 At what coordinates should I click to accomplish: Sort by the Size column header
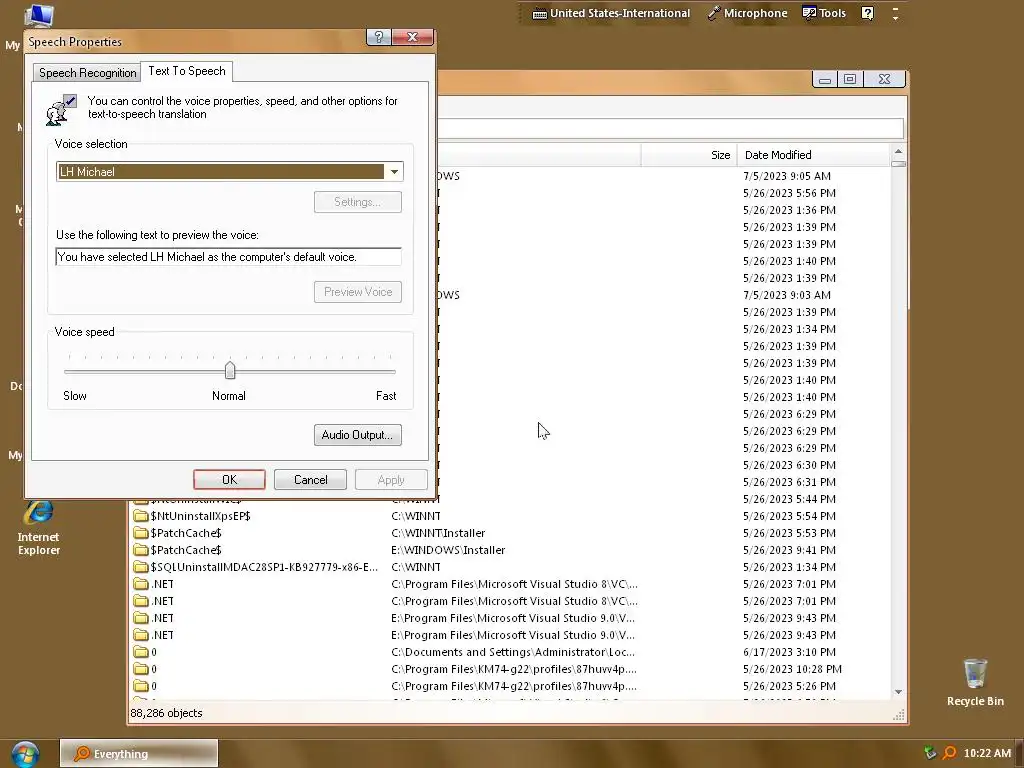click(x=689, y=155)
